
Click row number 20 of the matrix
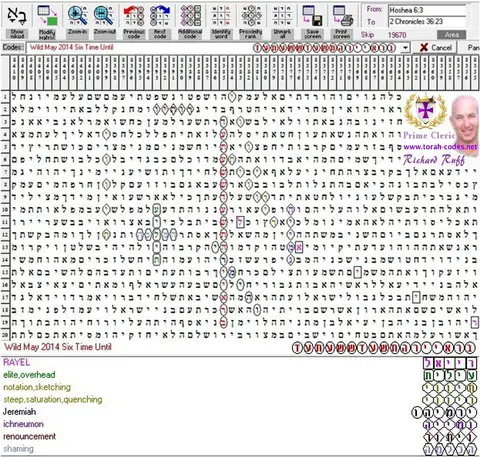5,334
